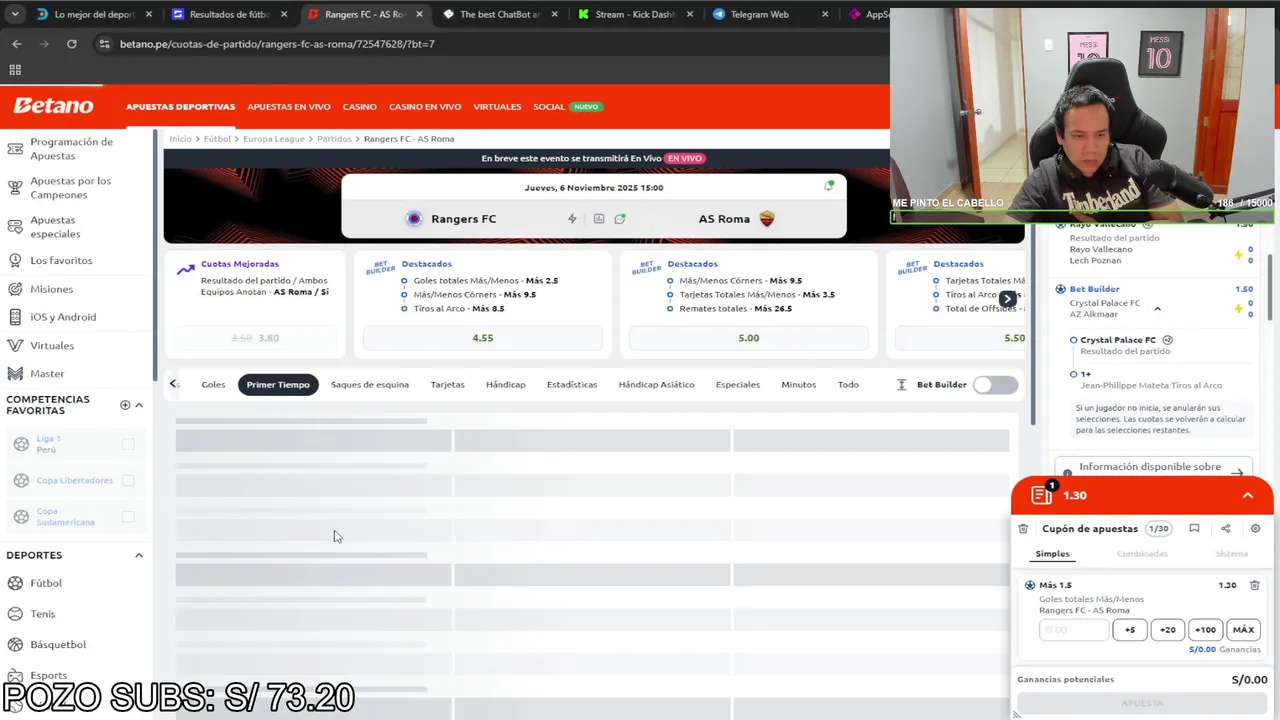Image resolution: width=1280 pixels, height=720 pixels.
Task: Select Tenis in the Deportes list
Action: 43,614
